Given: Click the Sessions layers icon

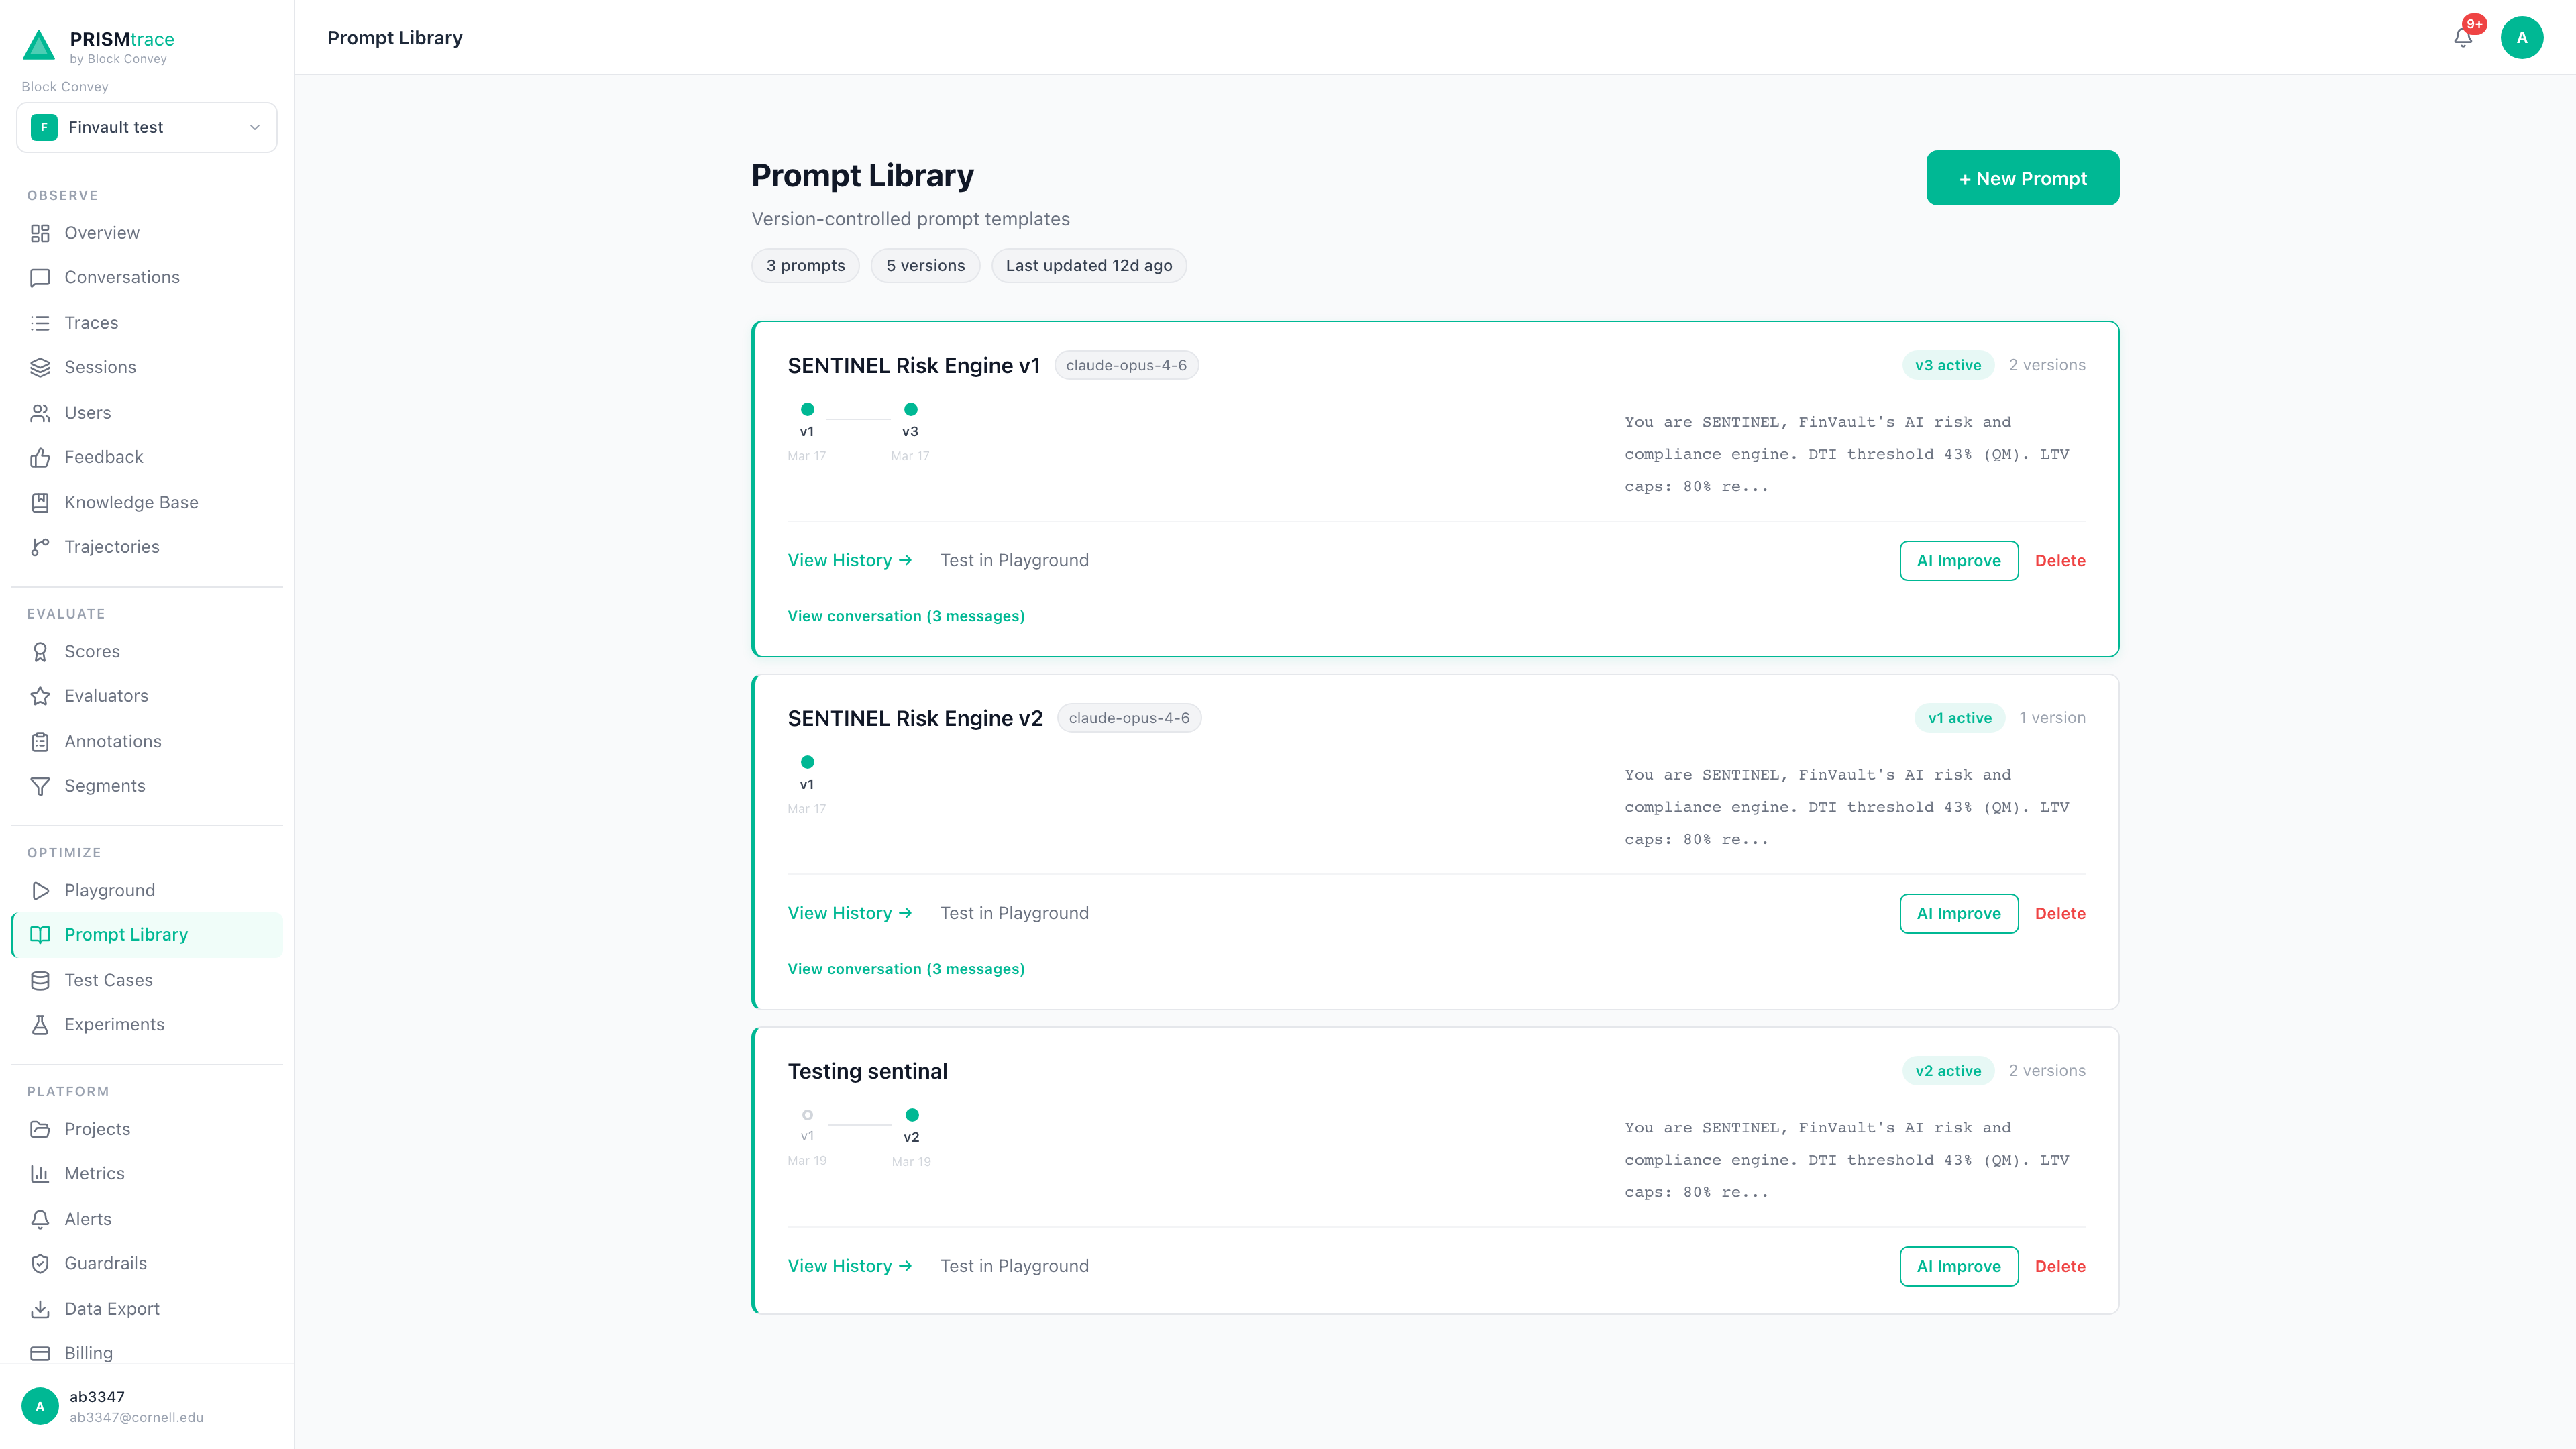Looking at the screenshot, I should click(x=40, y=367).
